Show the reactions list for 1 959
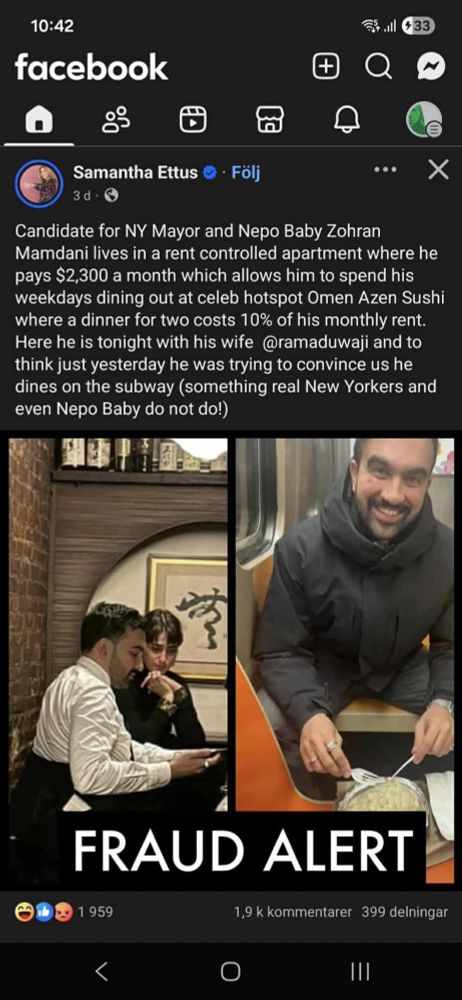The image size is (462, 1000). tap(64, 912)
